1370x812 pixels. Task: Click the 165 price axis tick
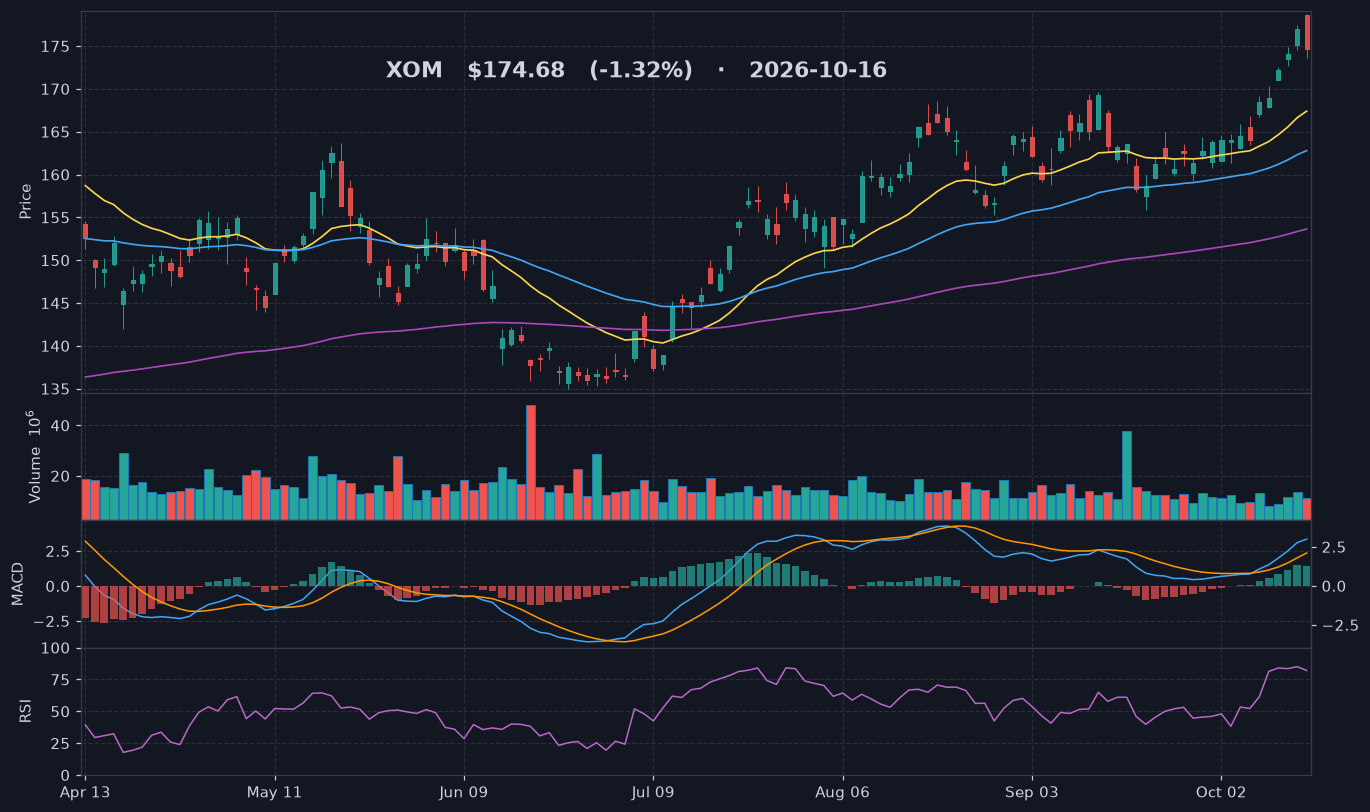point(55,133)
